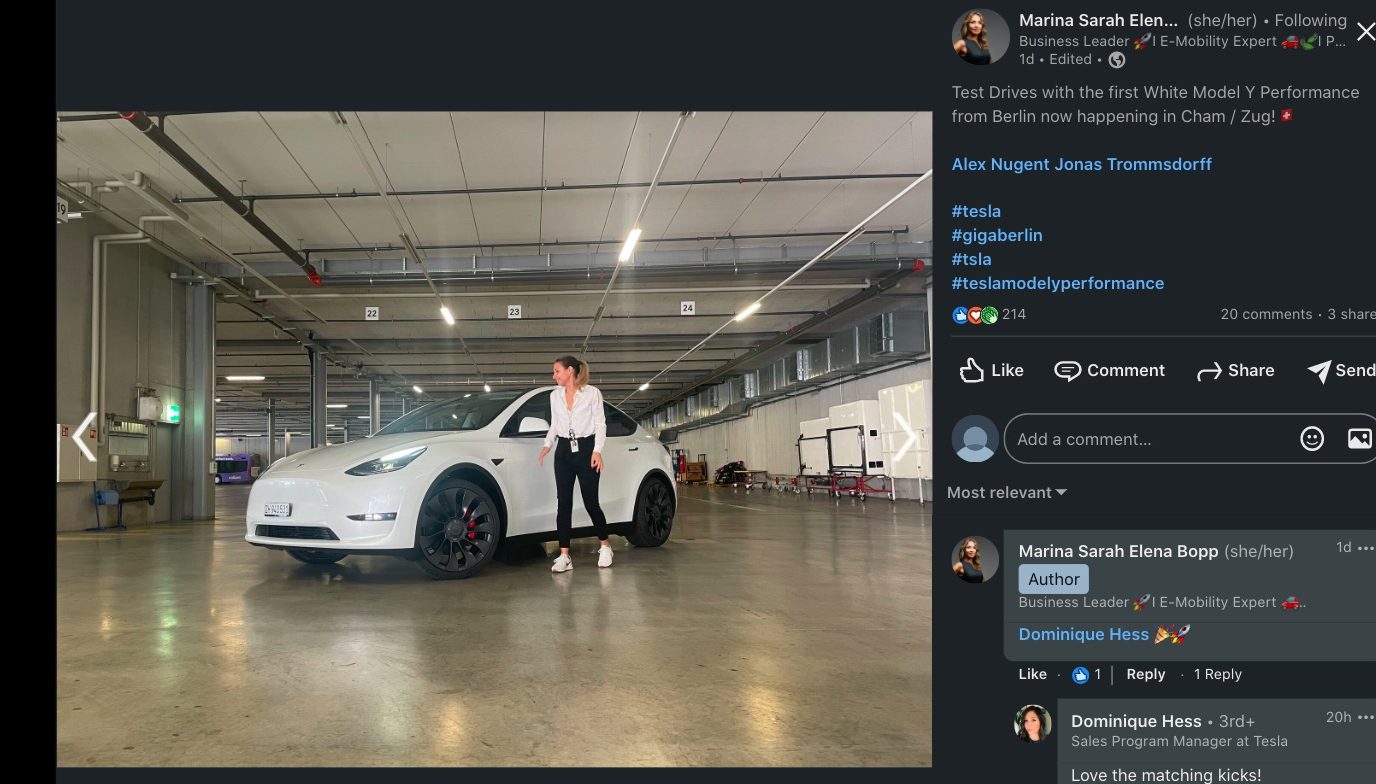Click the Share arrow icon

pos(1209,371)
